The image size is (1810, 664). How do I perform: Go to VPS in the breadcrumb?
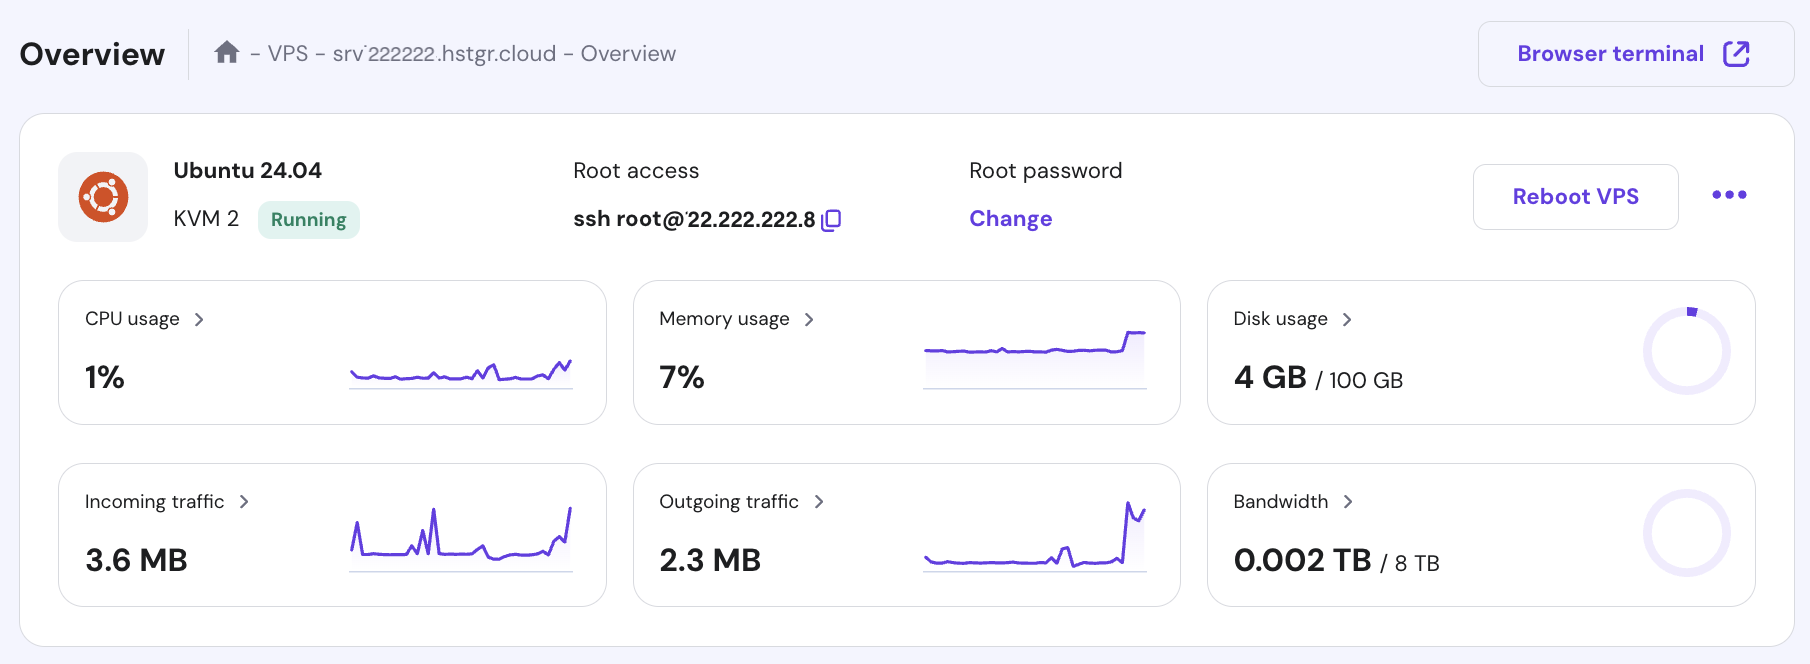point(288,54)
